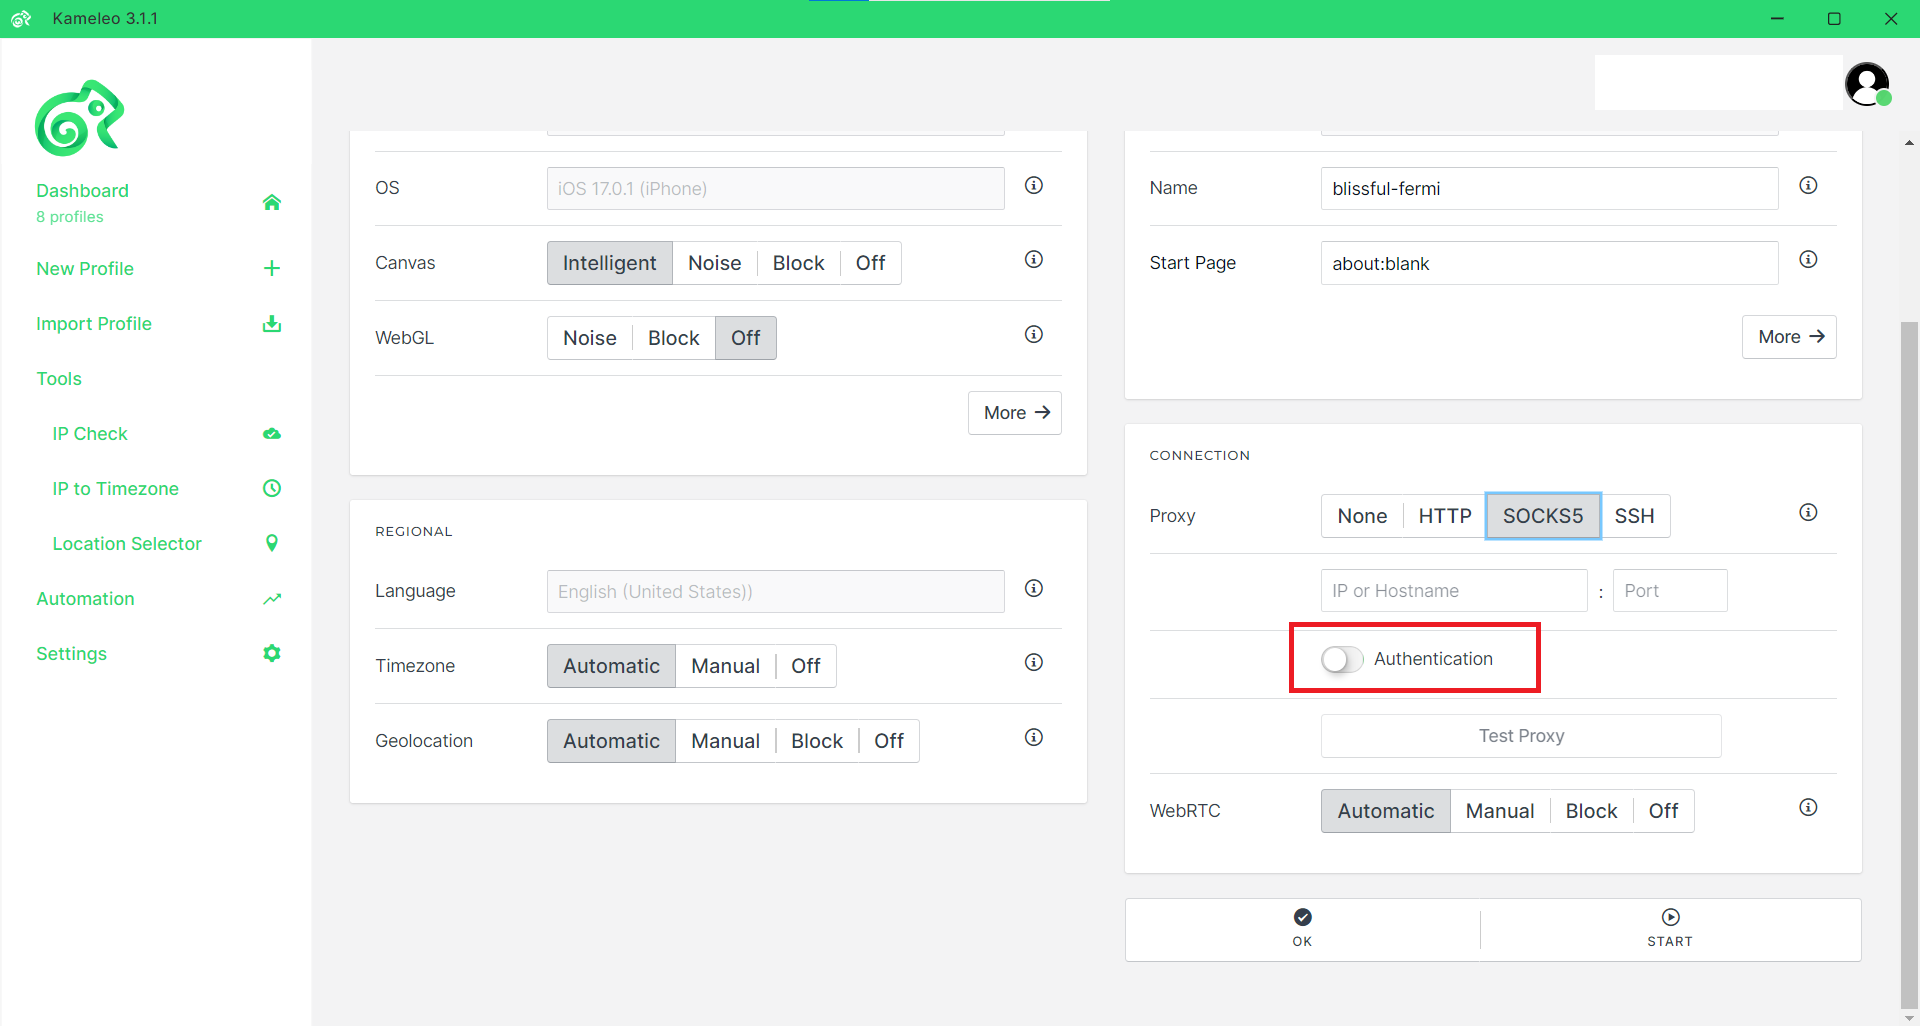1920x1026 pixels.
Task: Click the plus icon beside New Profile
Action: (271, 268)
